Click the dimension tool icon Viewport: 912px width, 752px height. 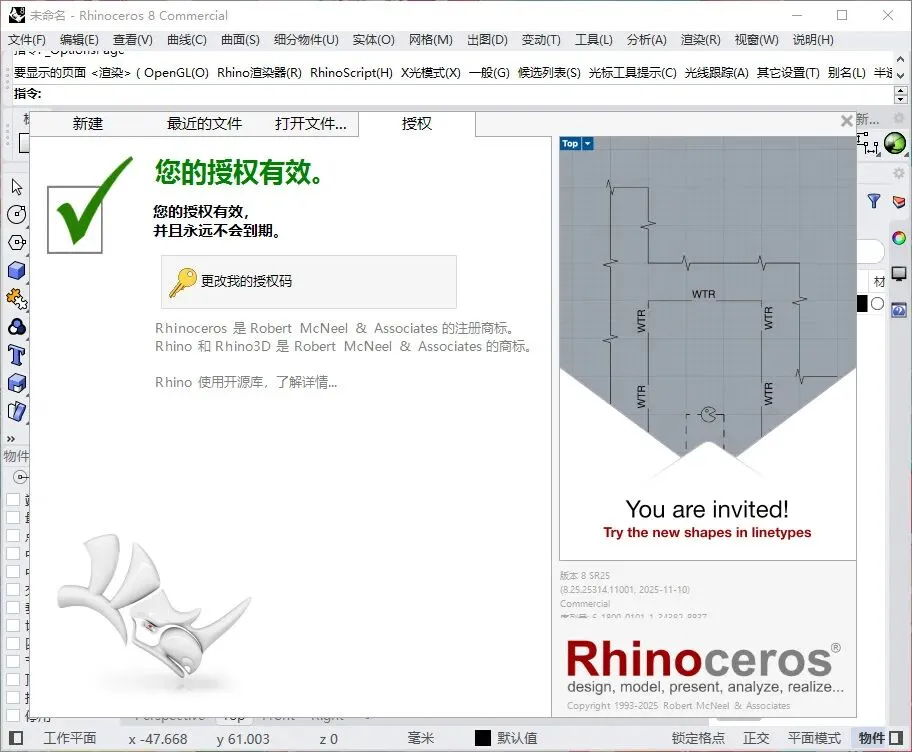tap(867, 143)
